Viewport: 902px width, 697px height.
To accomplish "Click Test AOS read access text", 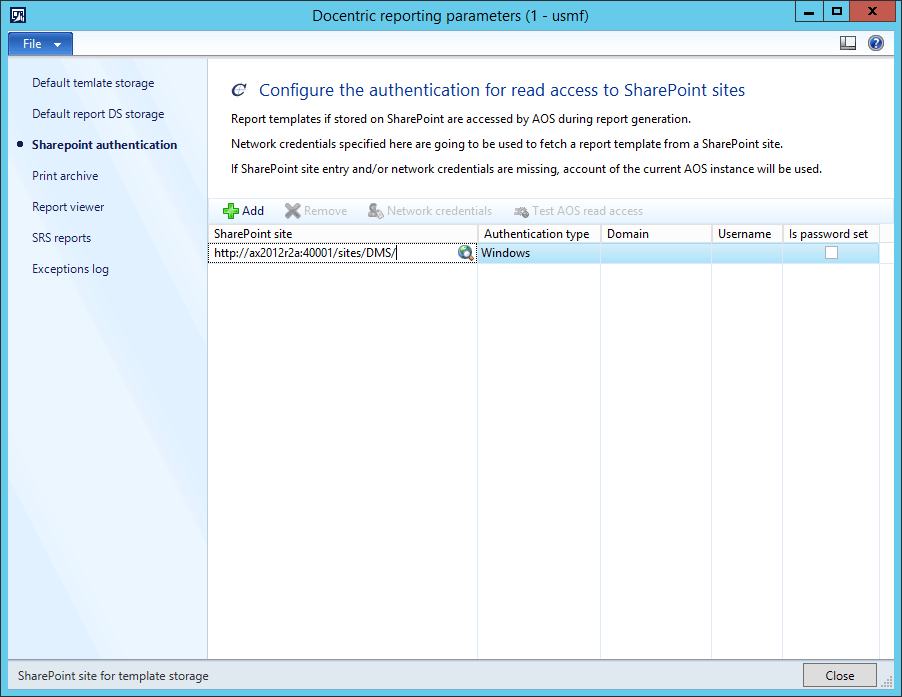I will pyautogui.click(x=587, y=211).
